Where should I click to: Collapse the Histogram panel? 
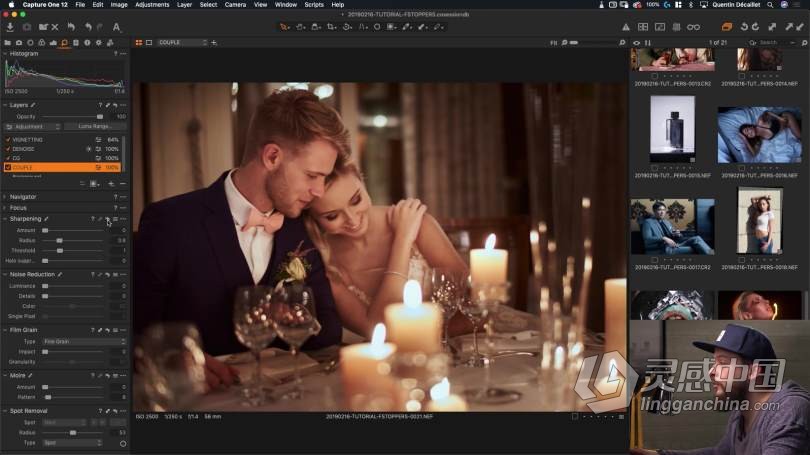click(x=5, y=54)
